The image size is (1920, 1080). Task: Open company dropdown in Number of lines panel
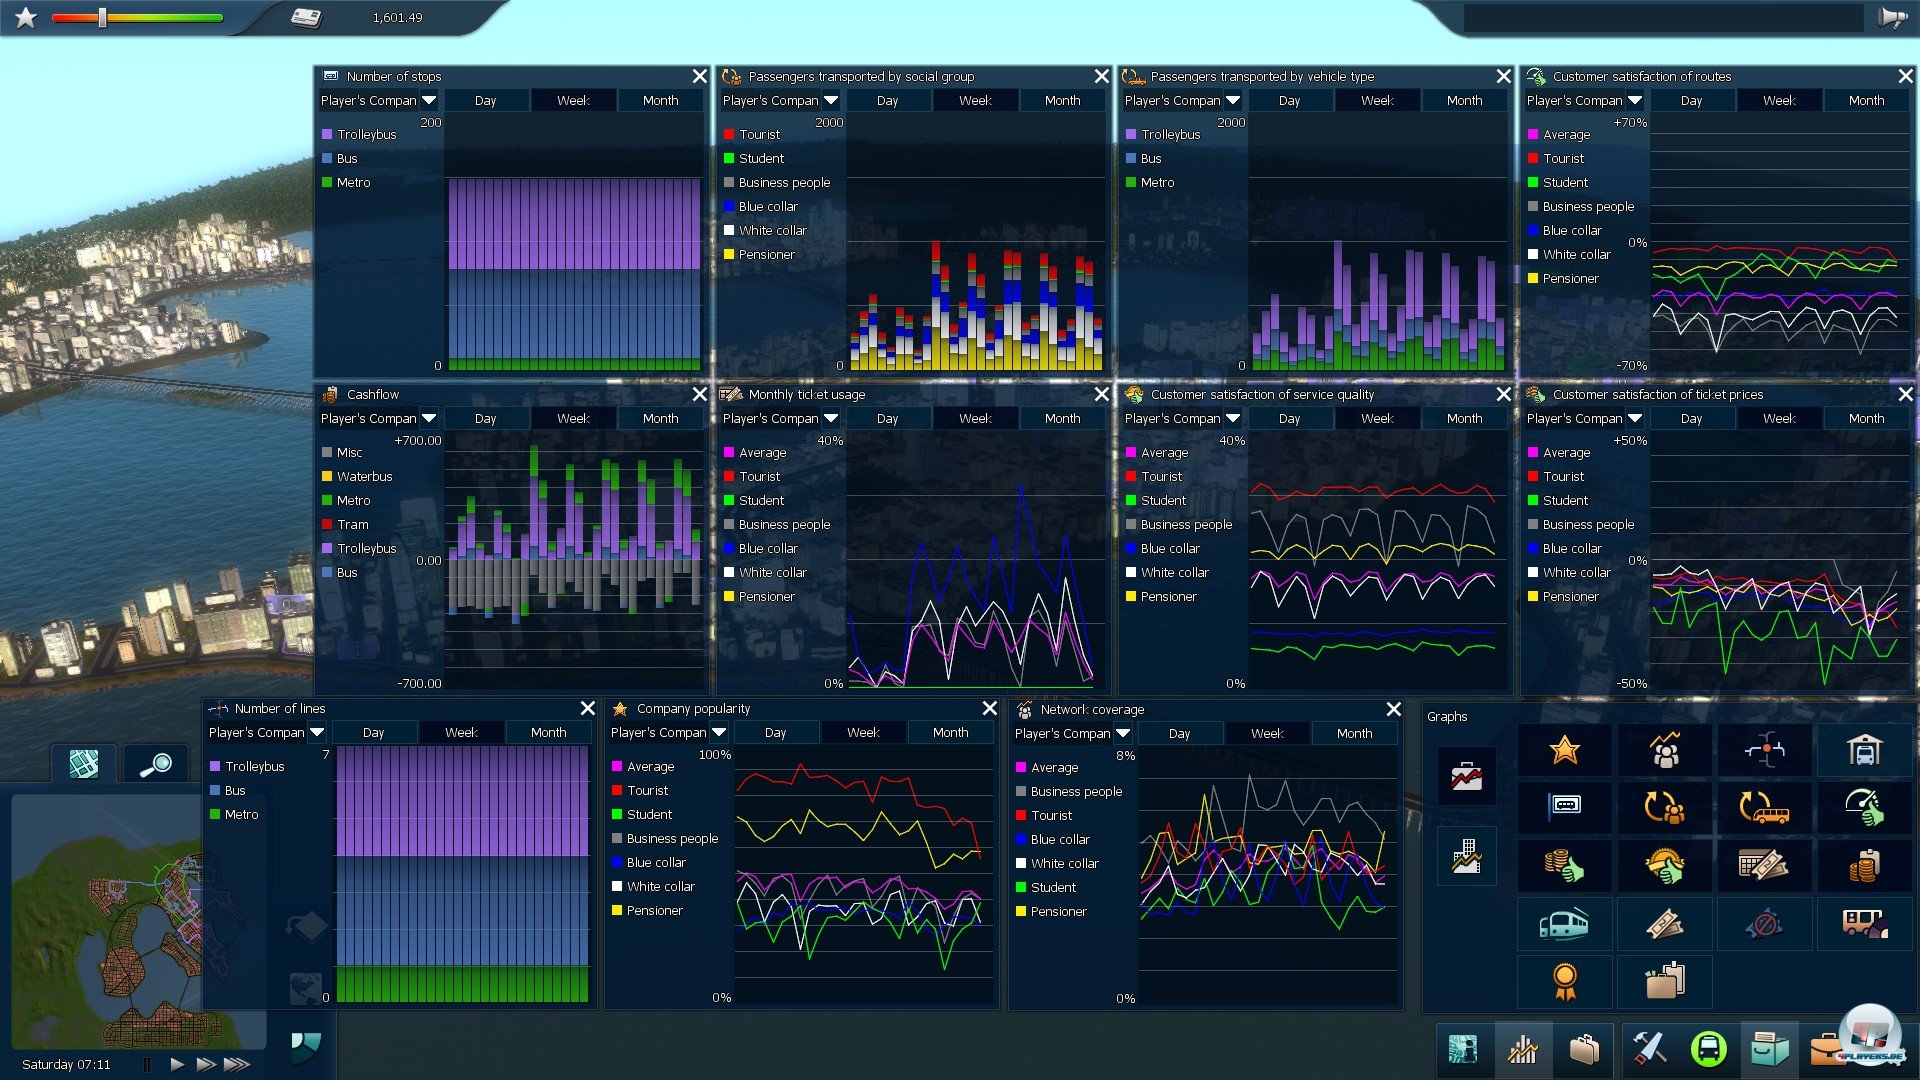tap(317, 733)
